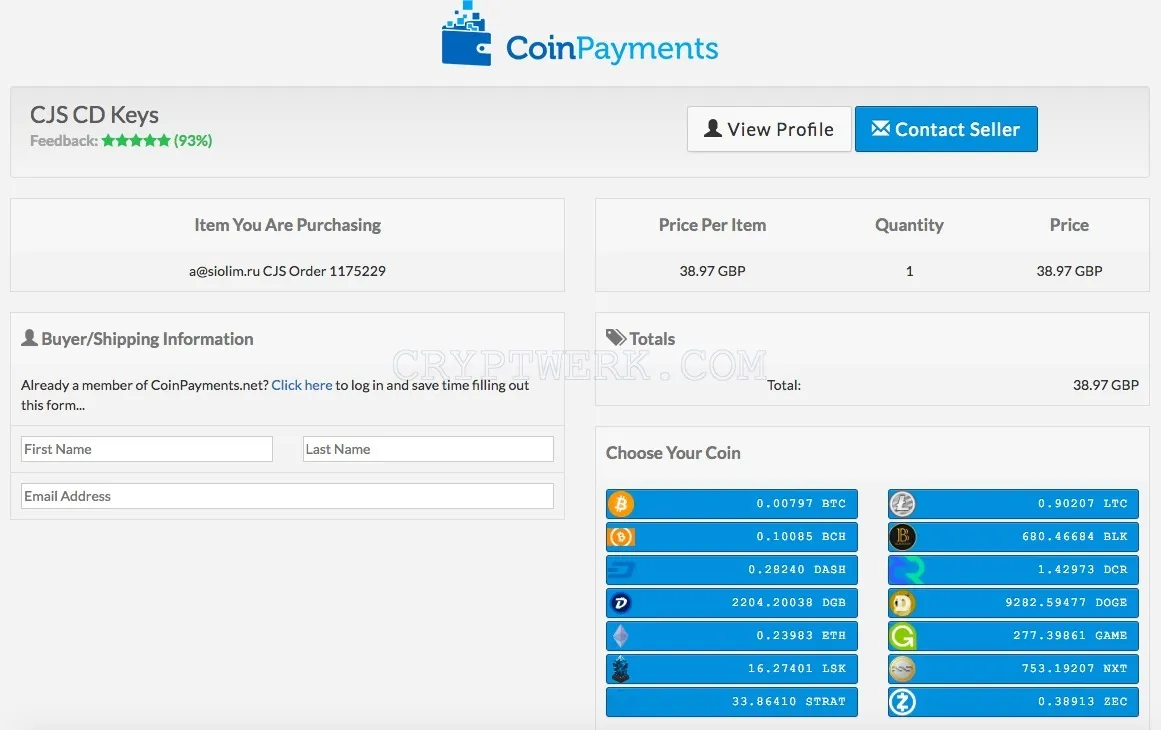The height and width of the screenshot is (730, 1161).
Task: Click the '(93%)' feedback percentage
Action: (193, 141)
